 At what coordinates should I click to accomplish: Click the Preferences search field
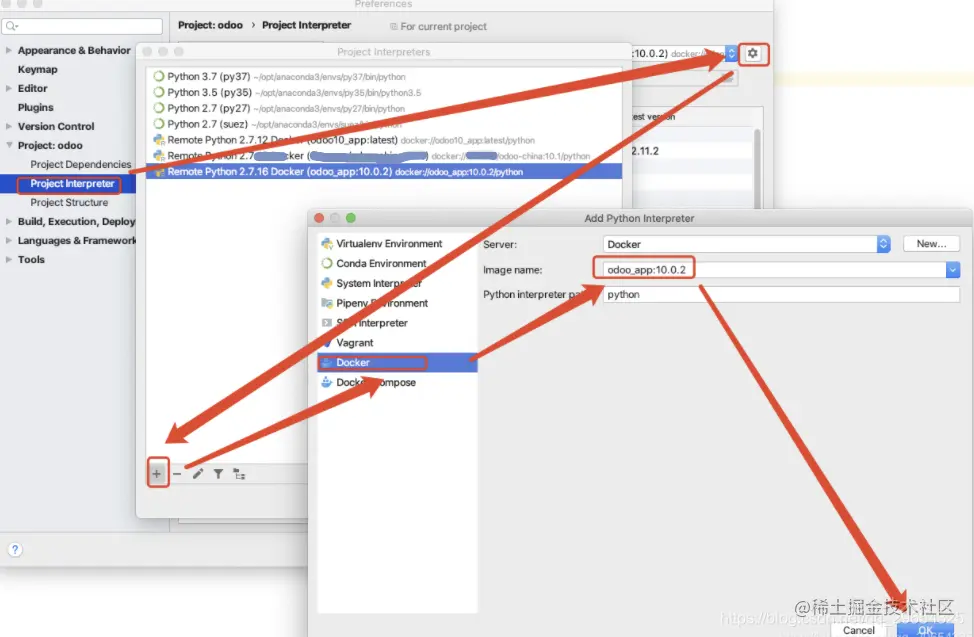coord(82,26)
